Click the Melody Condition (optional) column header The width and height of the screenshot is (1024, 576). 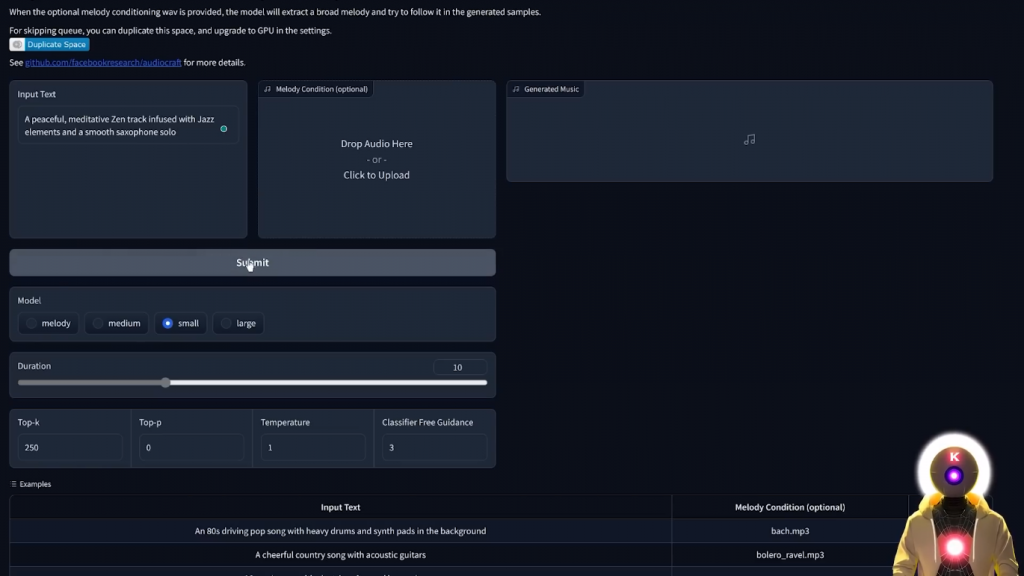tap(790, 507)
